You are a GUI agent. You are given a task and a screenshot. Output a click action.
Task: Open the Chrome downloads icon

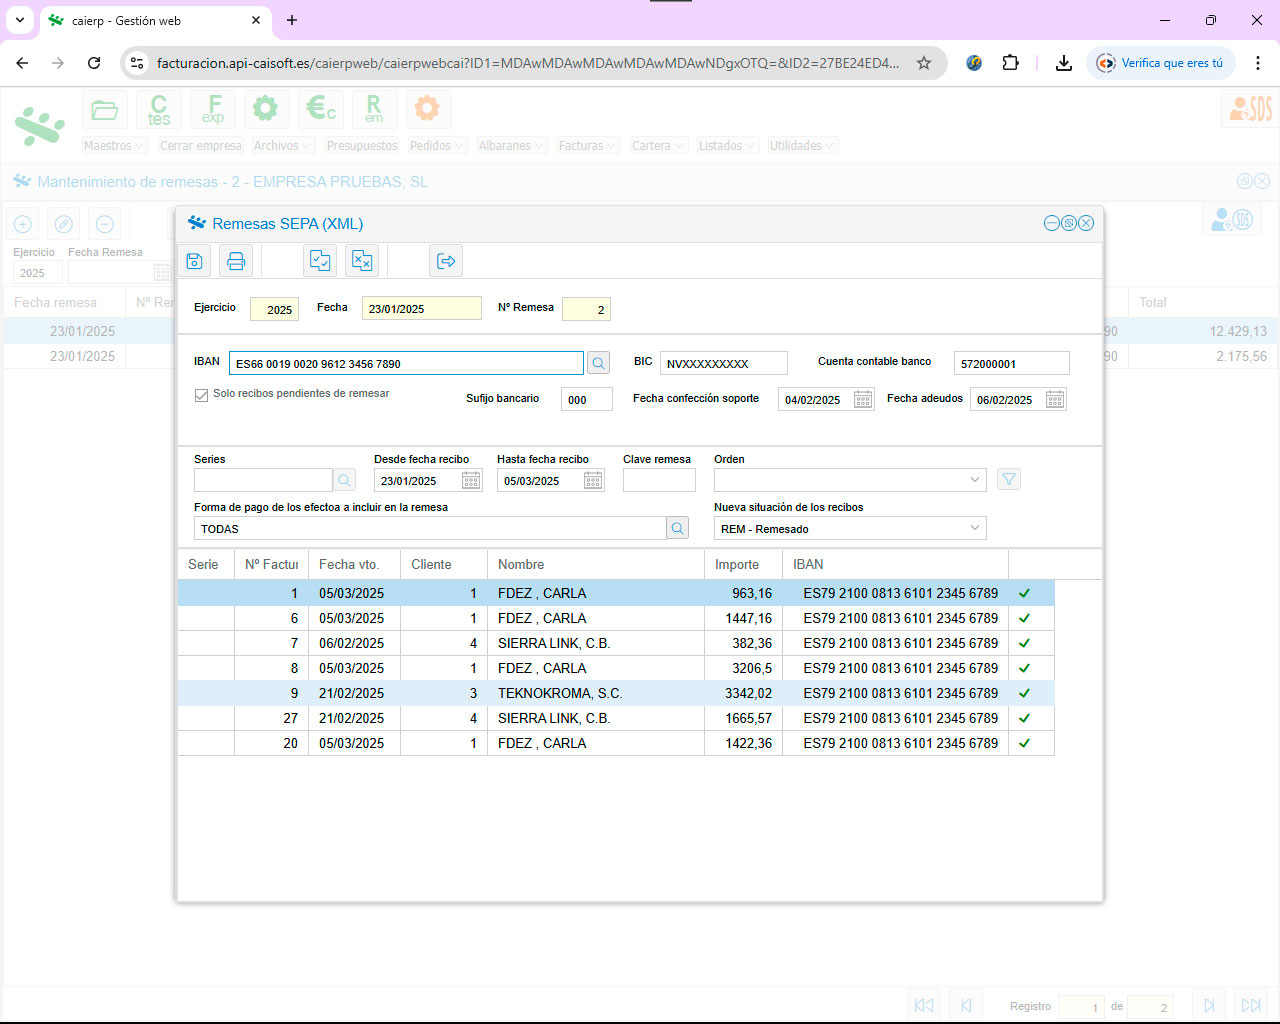click(x=1064, y=63)
